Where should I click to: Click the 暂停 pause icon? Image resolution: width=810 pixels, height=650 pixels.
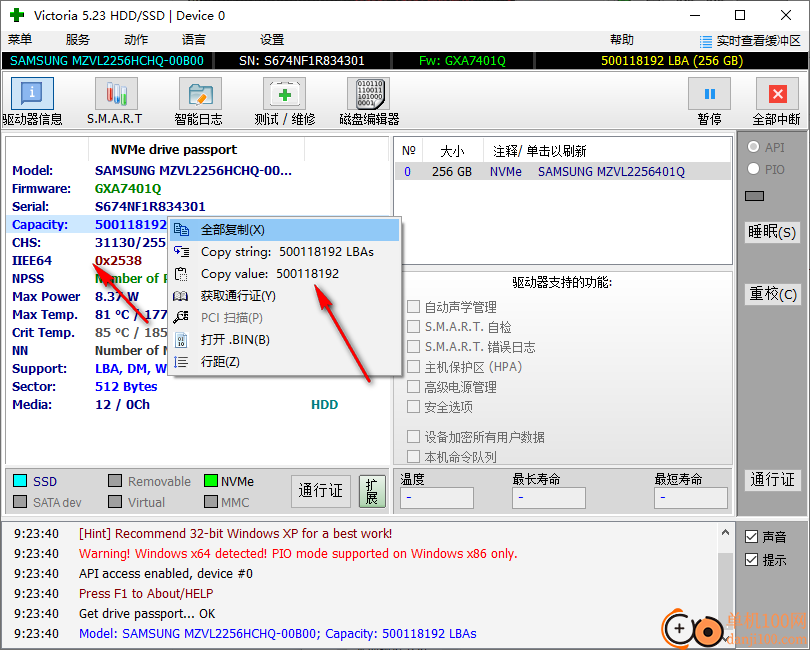709,94
